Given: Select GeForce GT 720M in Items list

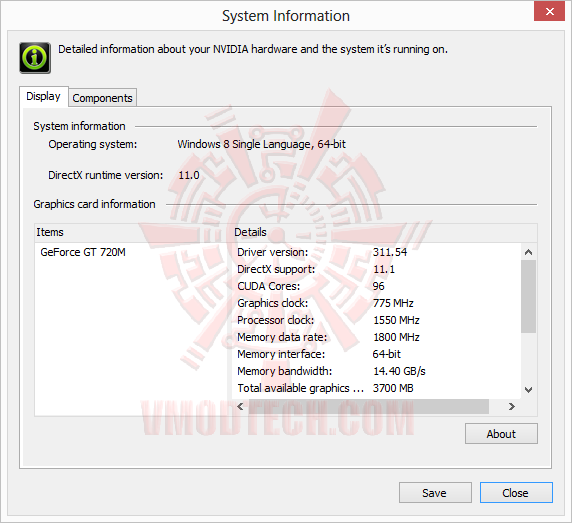Looking at the screenshot, I should 83,252.
